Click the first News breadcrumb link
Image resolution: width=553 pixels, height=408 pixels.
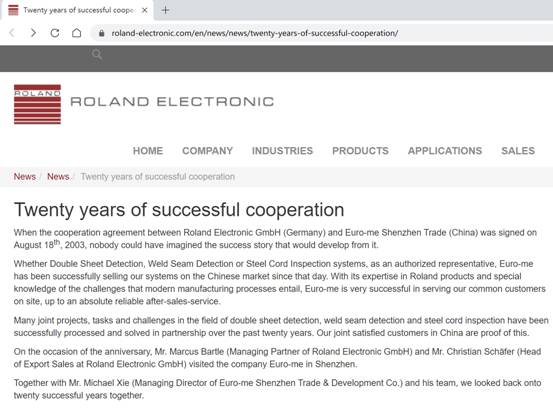[25, 177]
